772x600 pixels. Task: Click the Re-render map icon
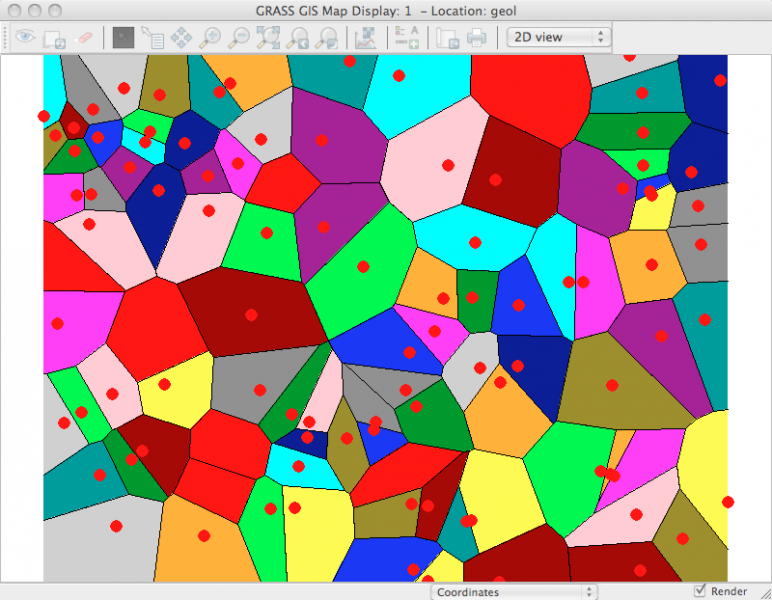coord(54,38)
